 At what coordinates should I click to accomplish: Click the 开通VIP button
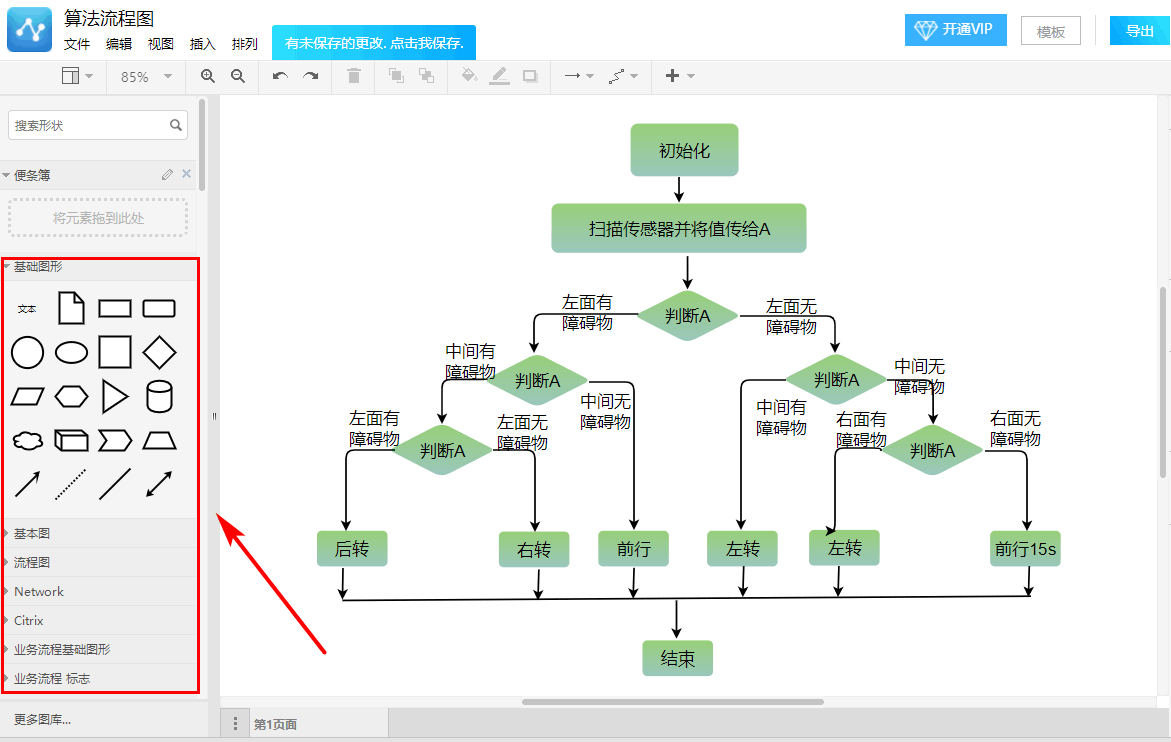[x=955, y=30]
